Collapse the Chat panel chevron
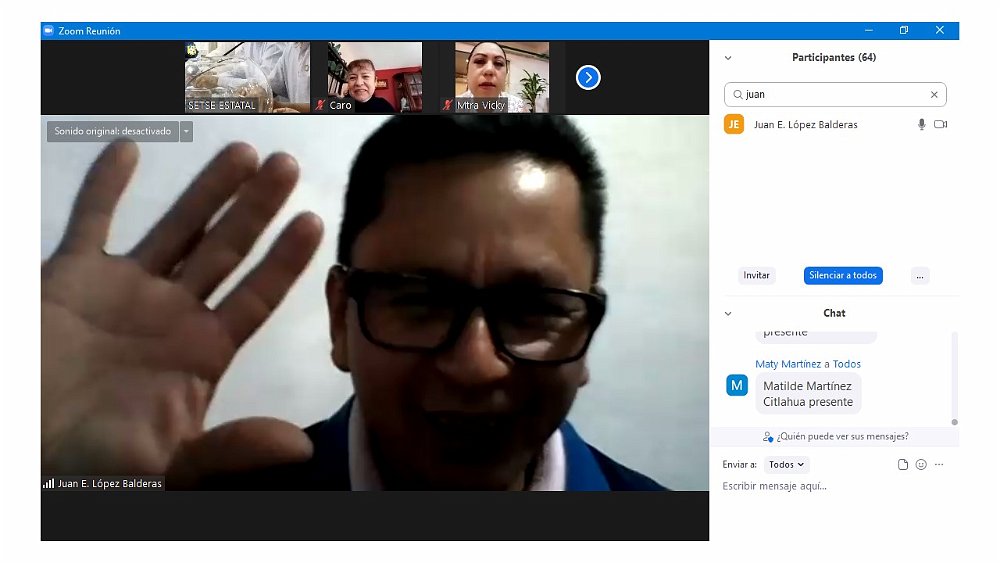The width and height of the screenshot is (1000, 563). pyautogui.click(x=728, y=313)
